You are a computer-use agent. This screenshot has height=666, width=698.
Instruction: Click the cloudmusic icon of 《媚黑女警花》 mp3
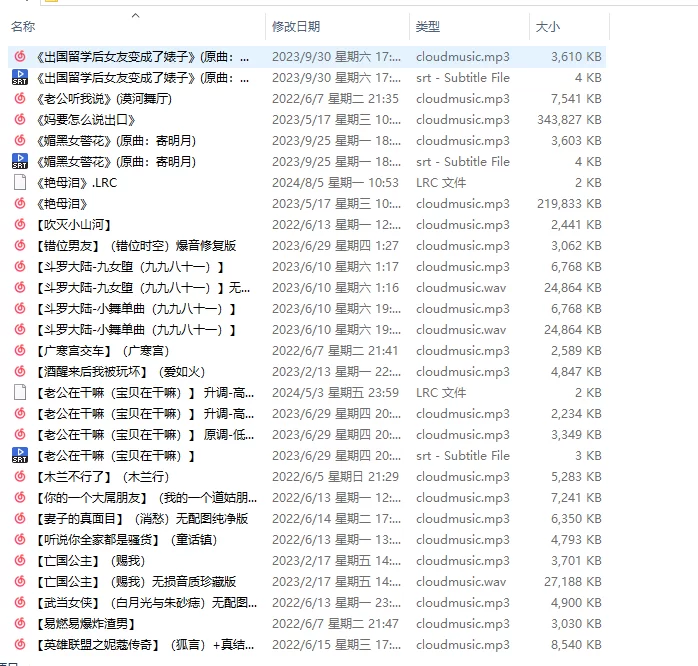point(20,141)
